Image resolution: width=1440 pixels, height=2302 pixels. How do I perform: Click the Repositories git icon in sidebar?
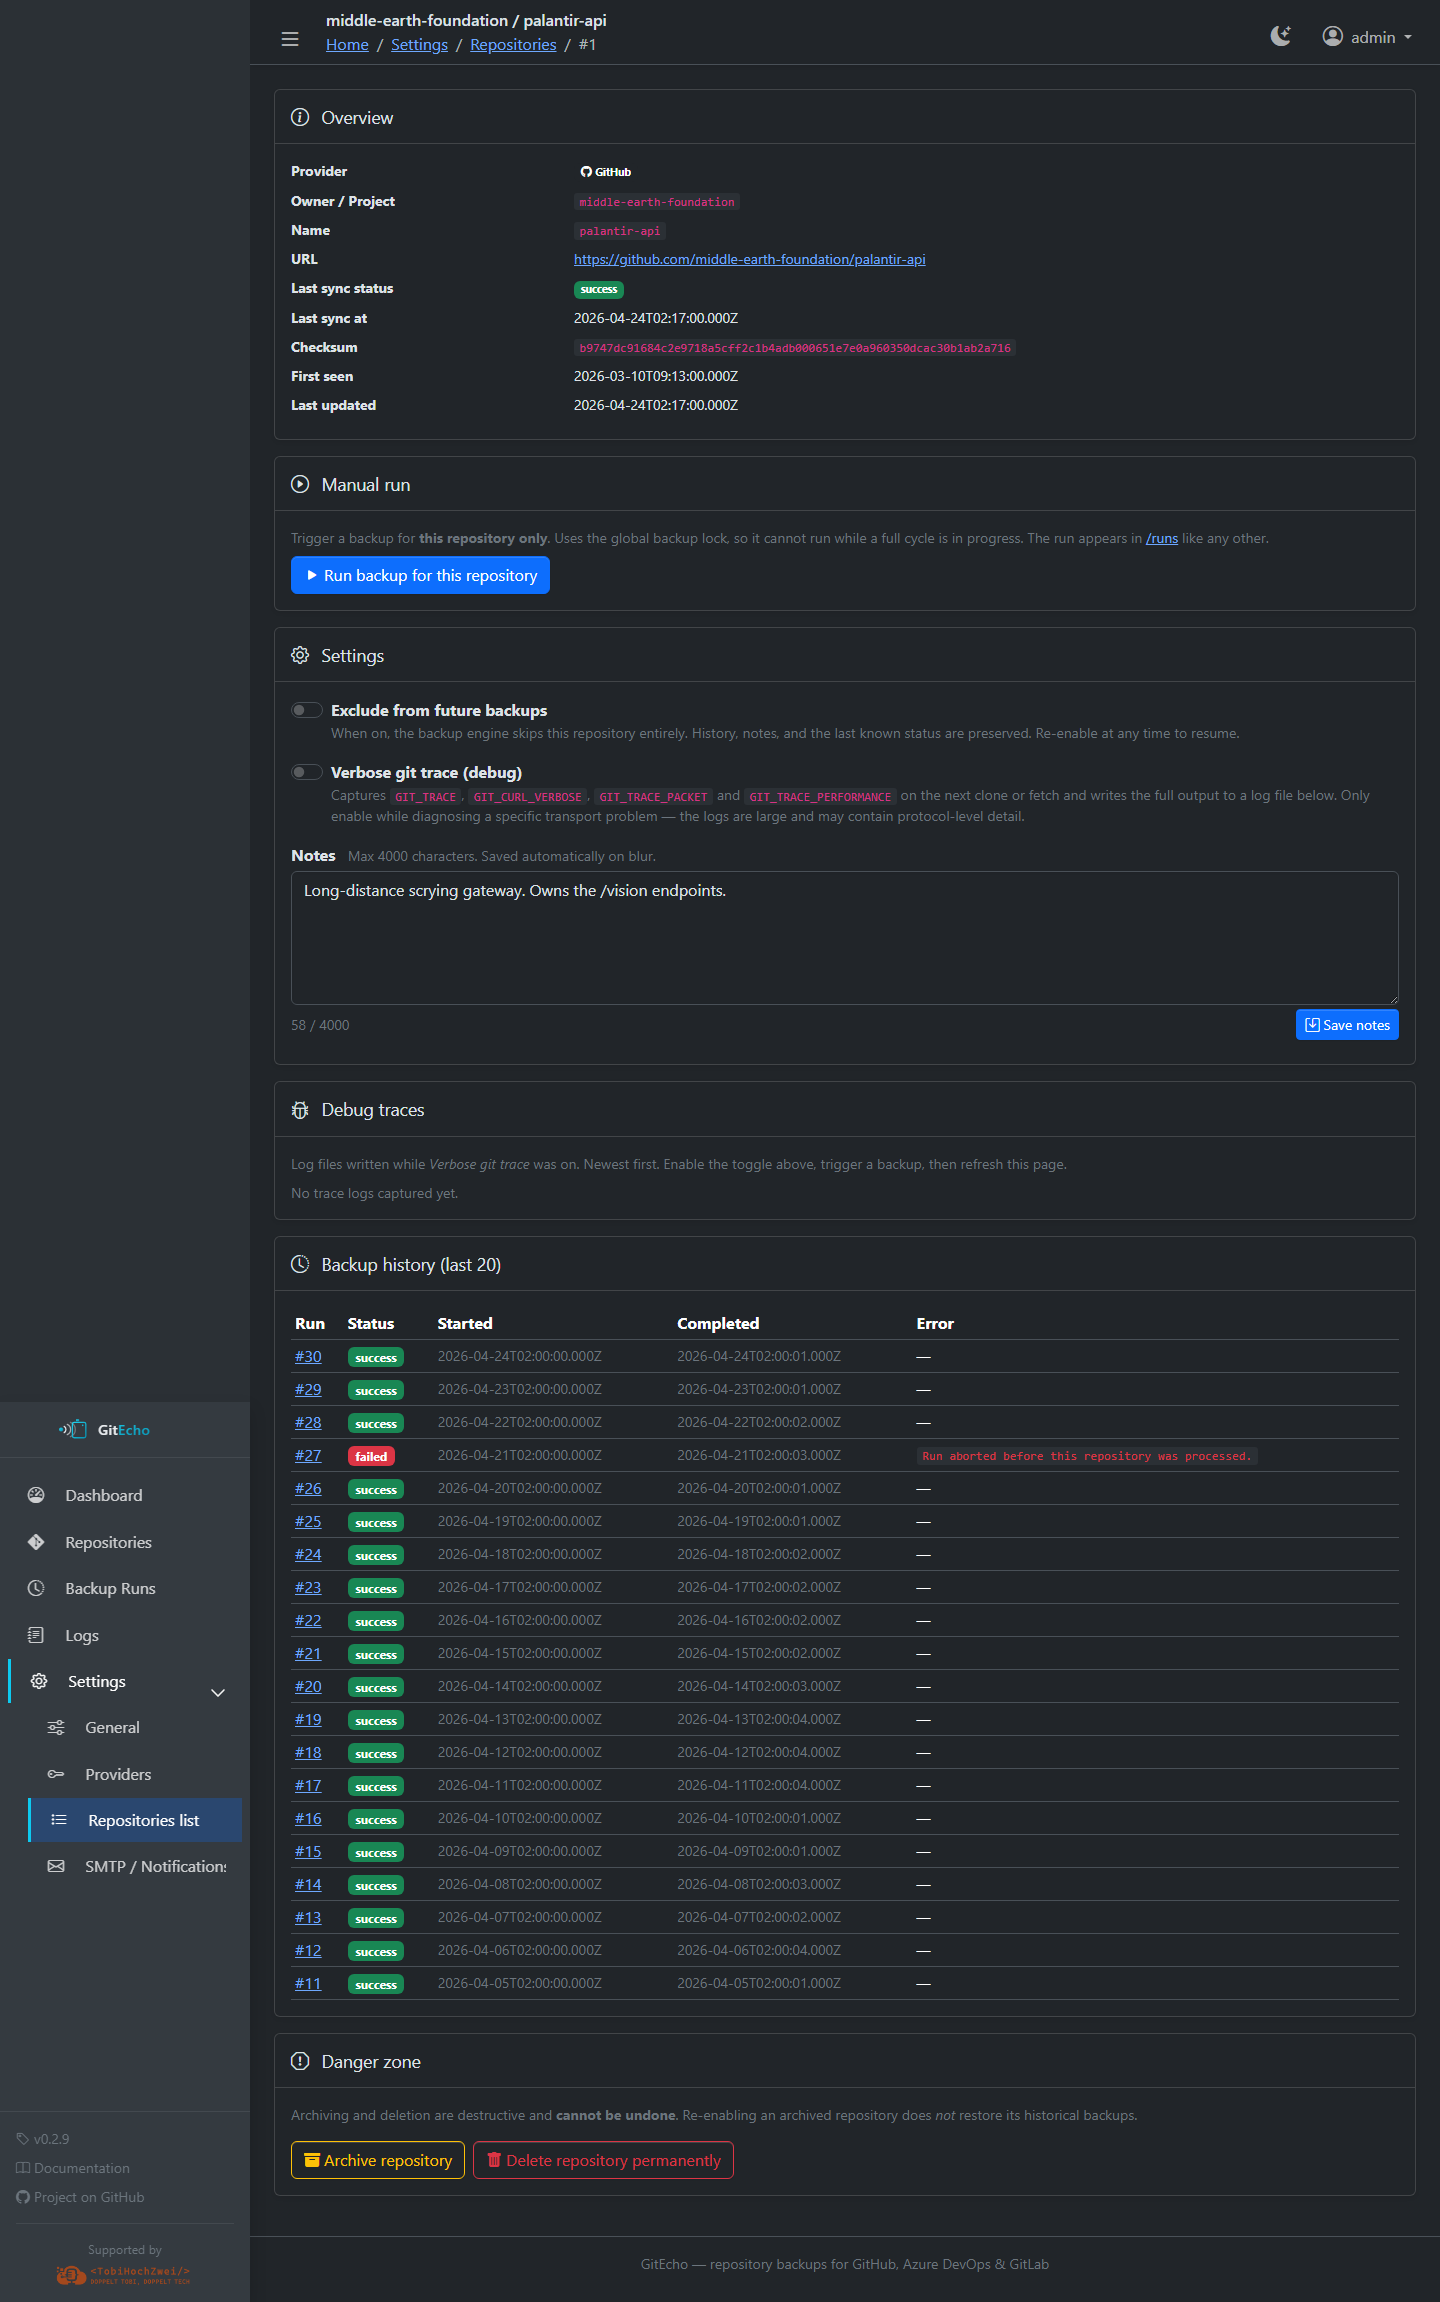pos(36,1542)
